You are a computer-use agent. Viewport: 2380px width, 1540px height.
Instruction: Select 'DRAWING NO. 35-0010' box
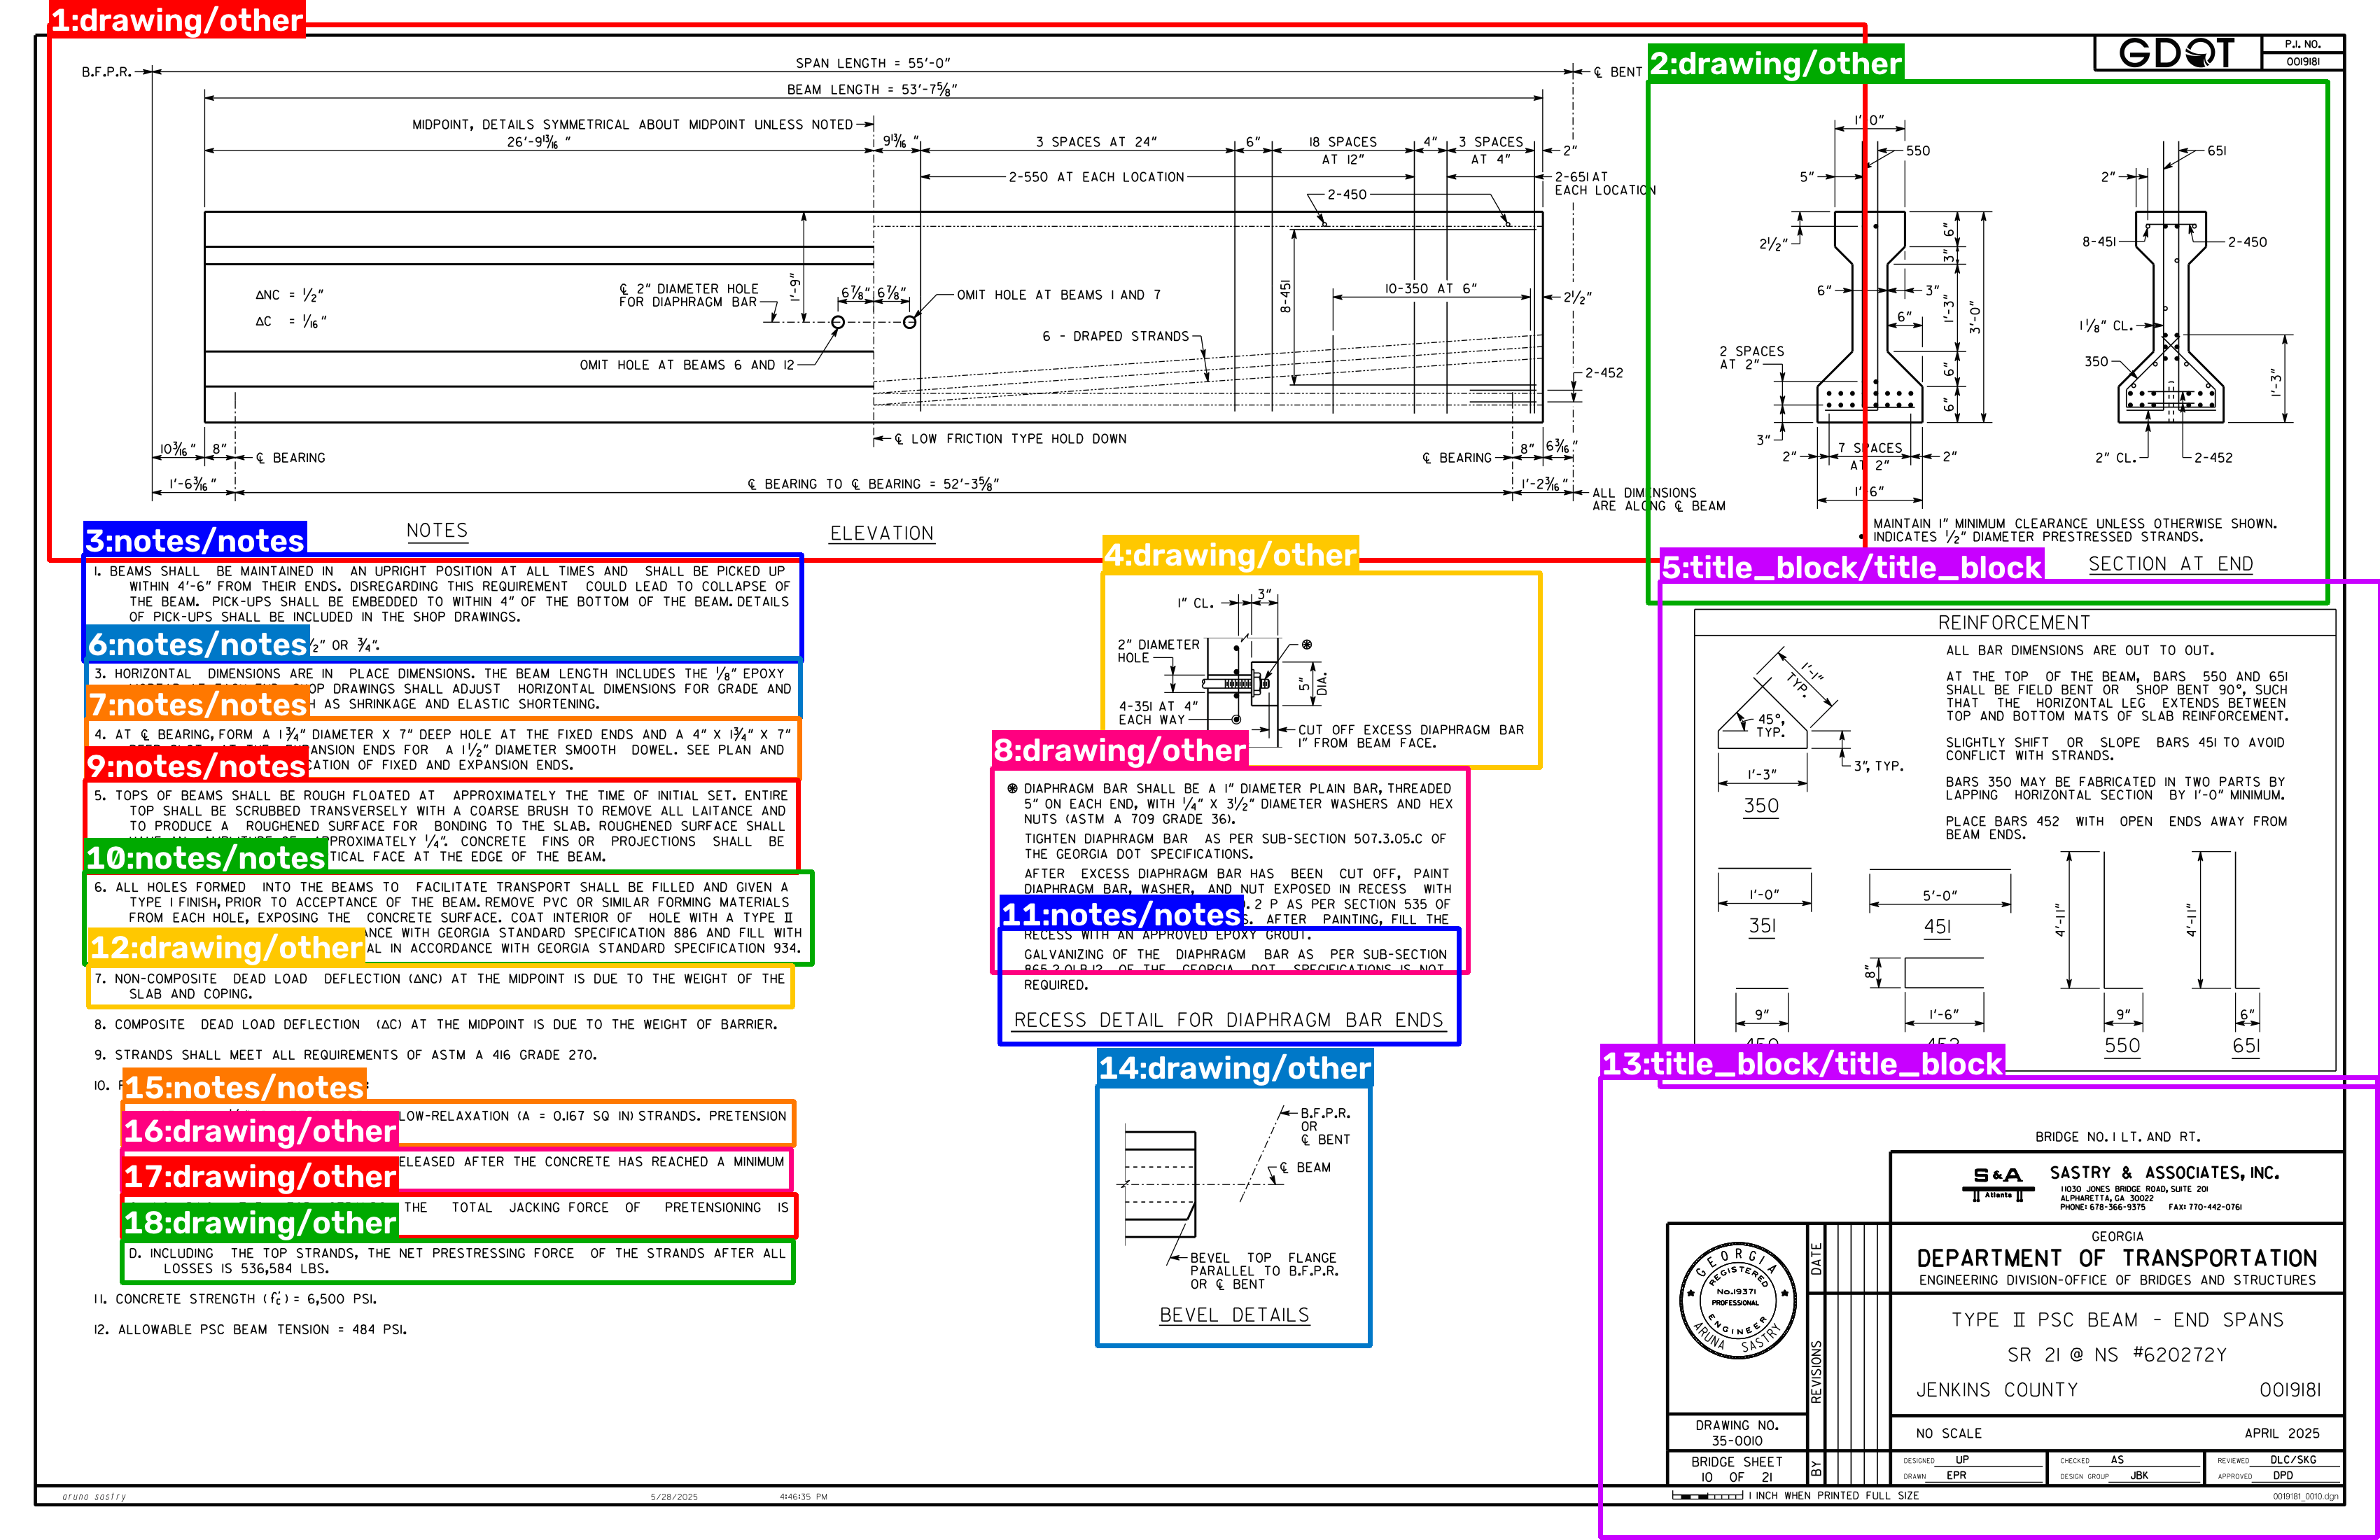[x=1737, y=1433]
